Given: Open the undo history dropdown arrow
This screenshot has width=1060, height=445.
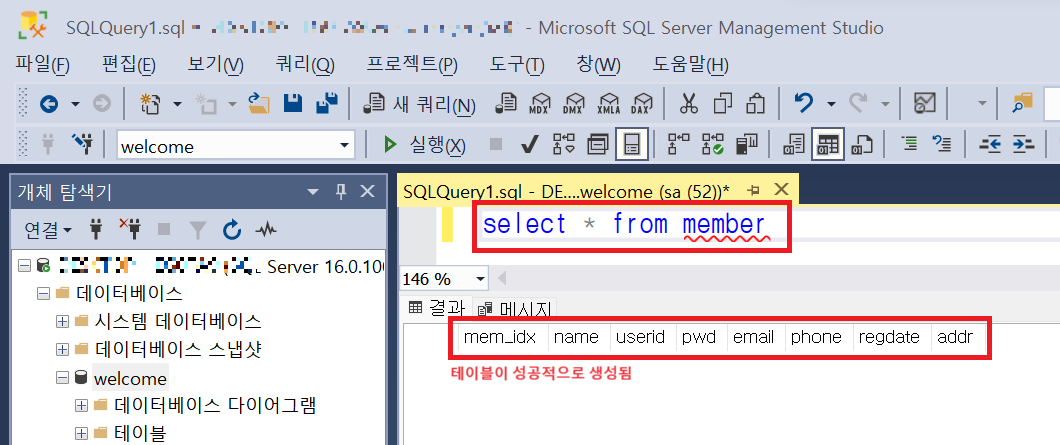Looking at the screenshot, I should pyautogui.click(x=832, y=104).
